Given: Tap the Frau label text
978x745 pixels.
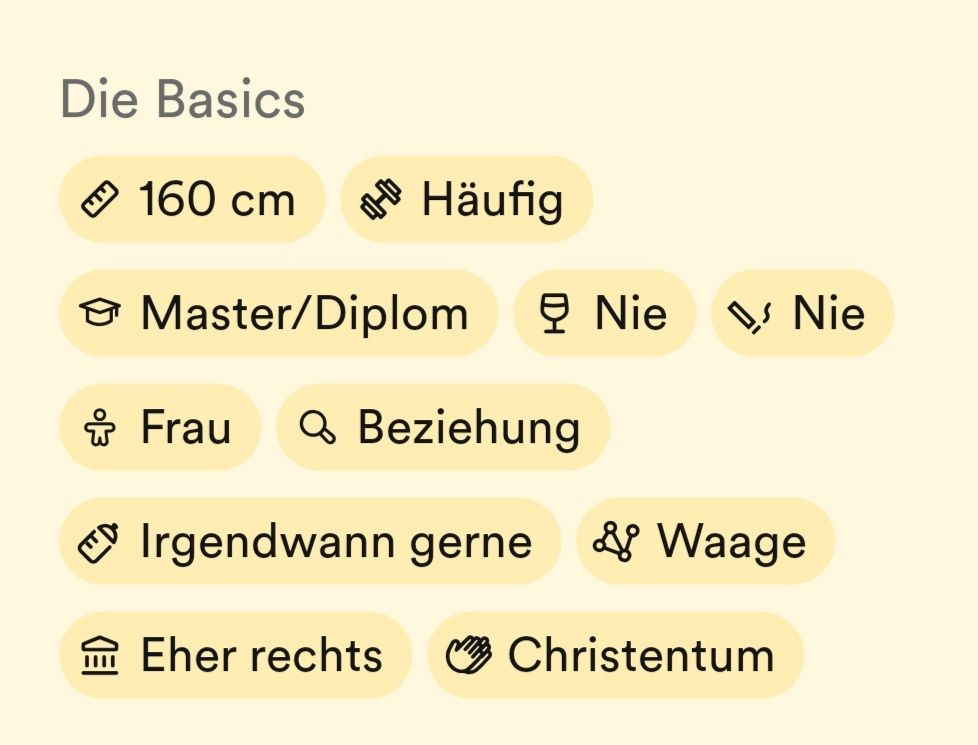Looking at the screenshot, I should click(x=186, y=428).
